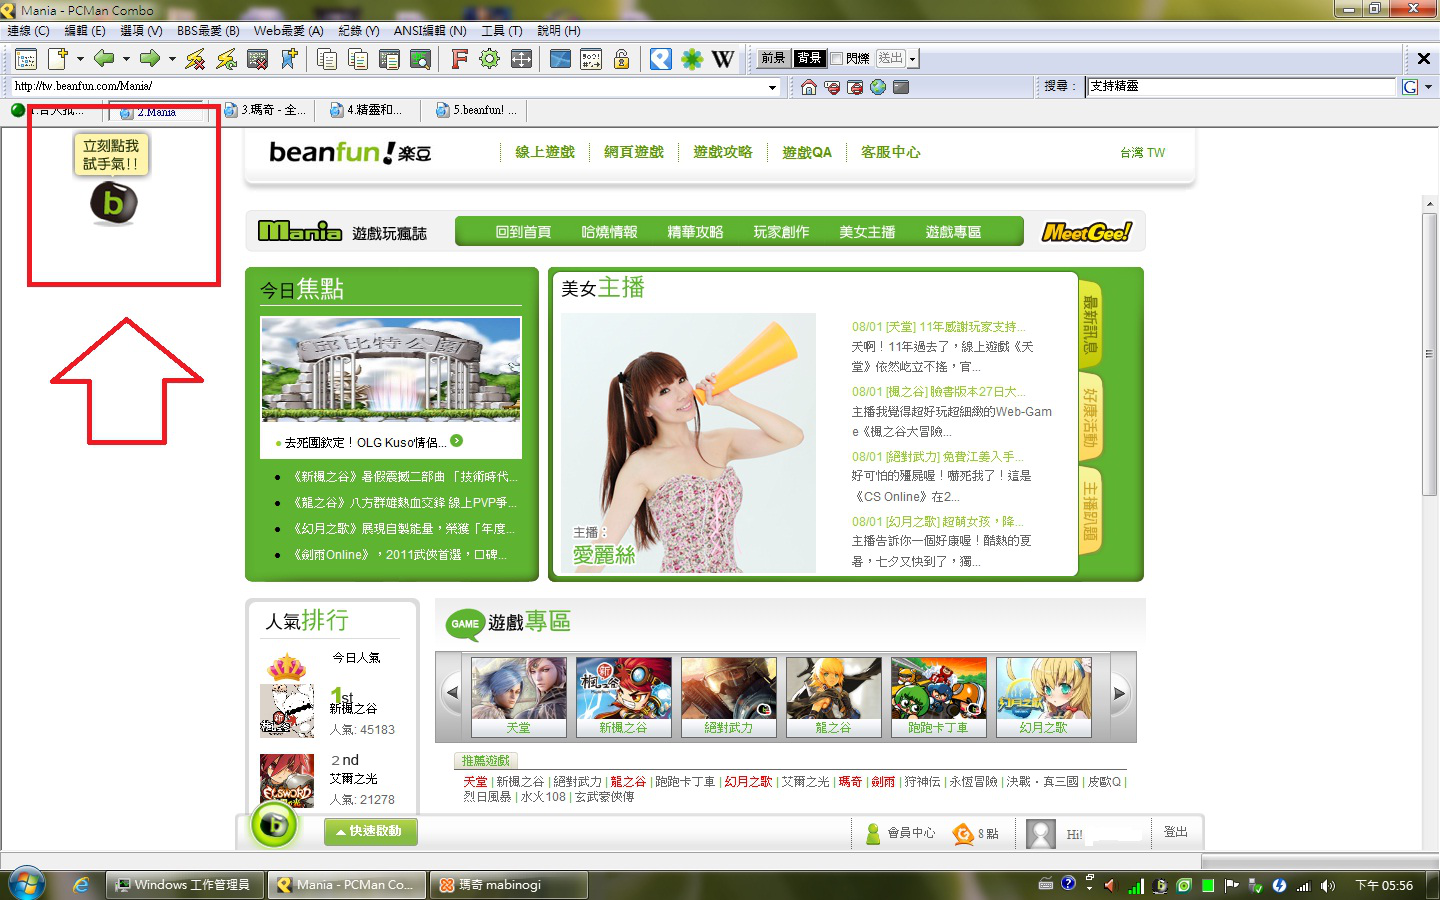This screenshot has width=1440, height=900.
Task: Open the 線上遊戲 link in beanfun header
Action: tap(545, 152)
